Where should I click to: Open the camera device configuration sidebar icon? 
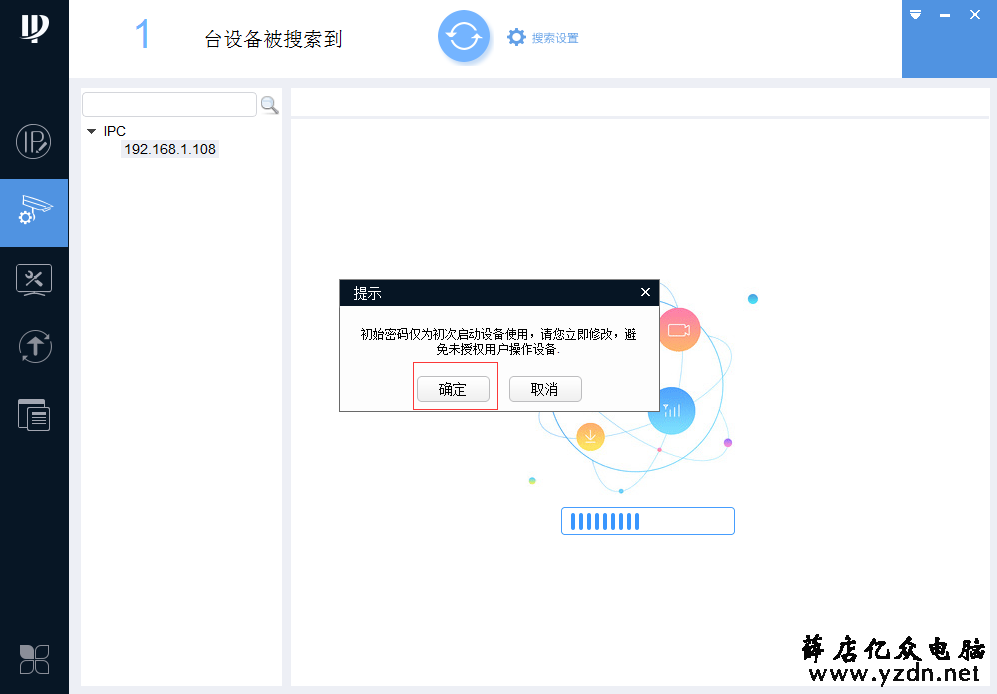(x=34, y=212)
